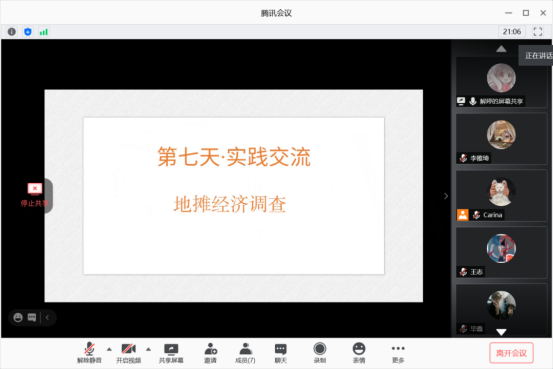Click Stop Sharing (停止共享) button
553x369 pixels.
[x=35, y=195]
